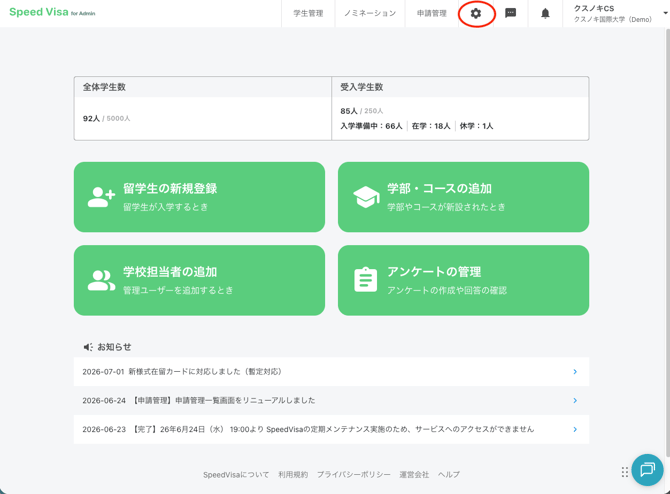Open the プライバシーポリシー footer link
The height and width of the screenshot is (494, 670).
pos(353,474)
